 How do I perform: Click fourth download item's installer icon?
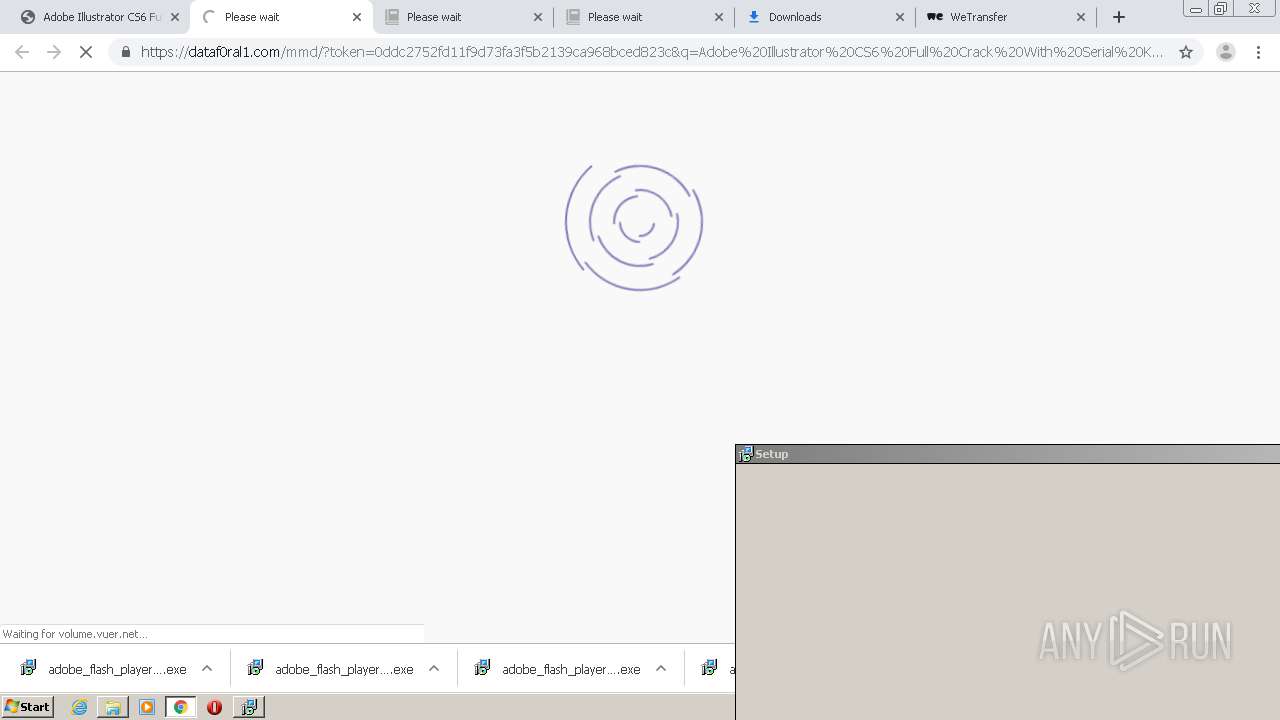(709, 668)
